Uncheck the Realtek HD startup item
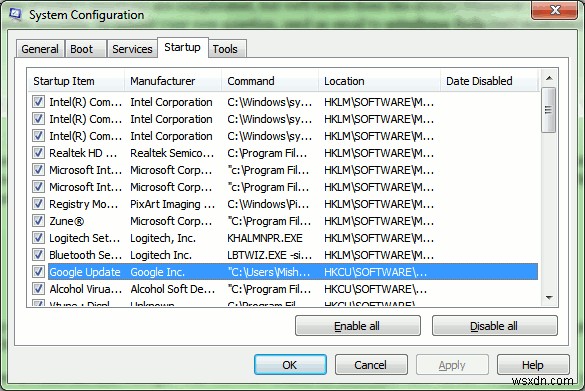This screenshot has width=585, height=391. click(38, 152)
